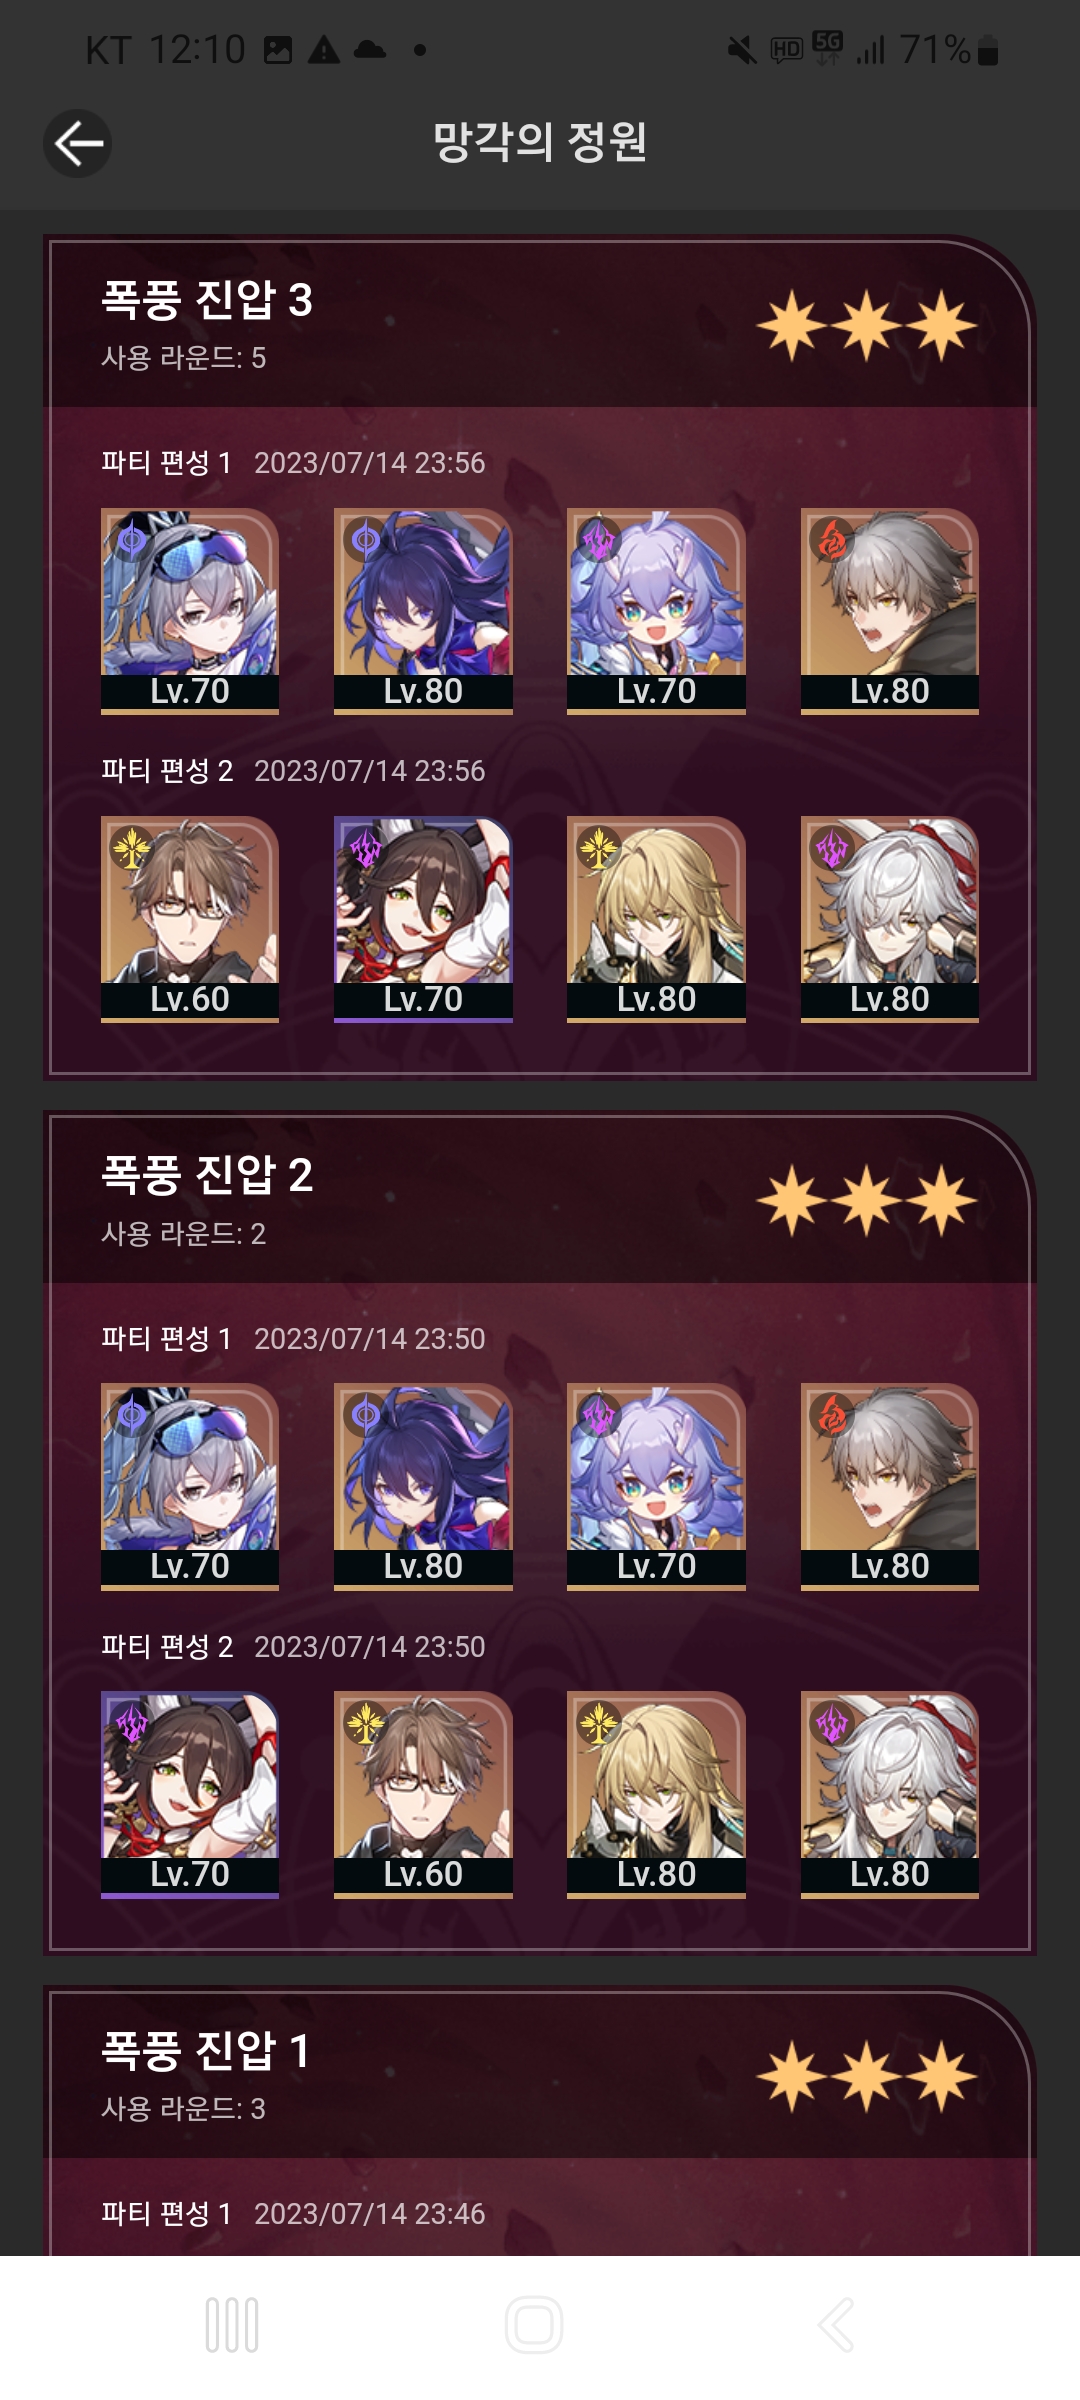Select the Lv.60 glasses character in 폭풍 진압 3 team 2

pyautogui.click(x=190, y=919)
